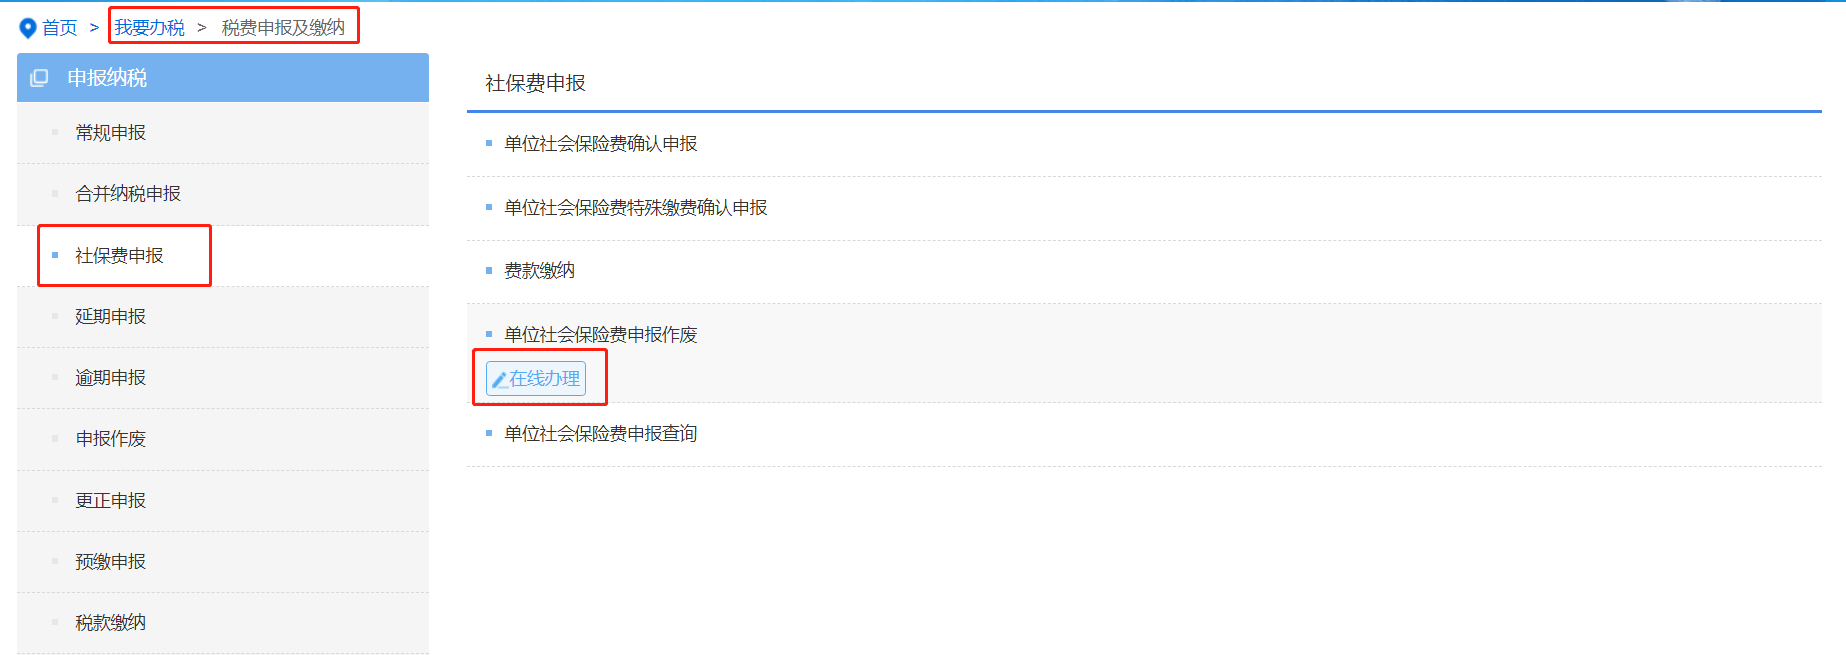Open 合并纳税申报 sidebar item

pos(128,194)
